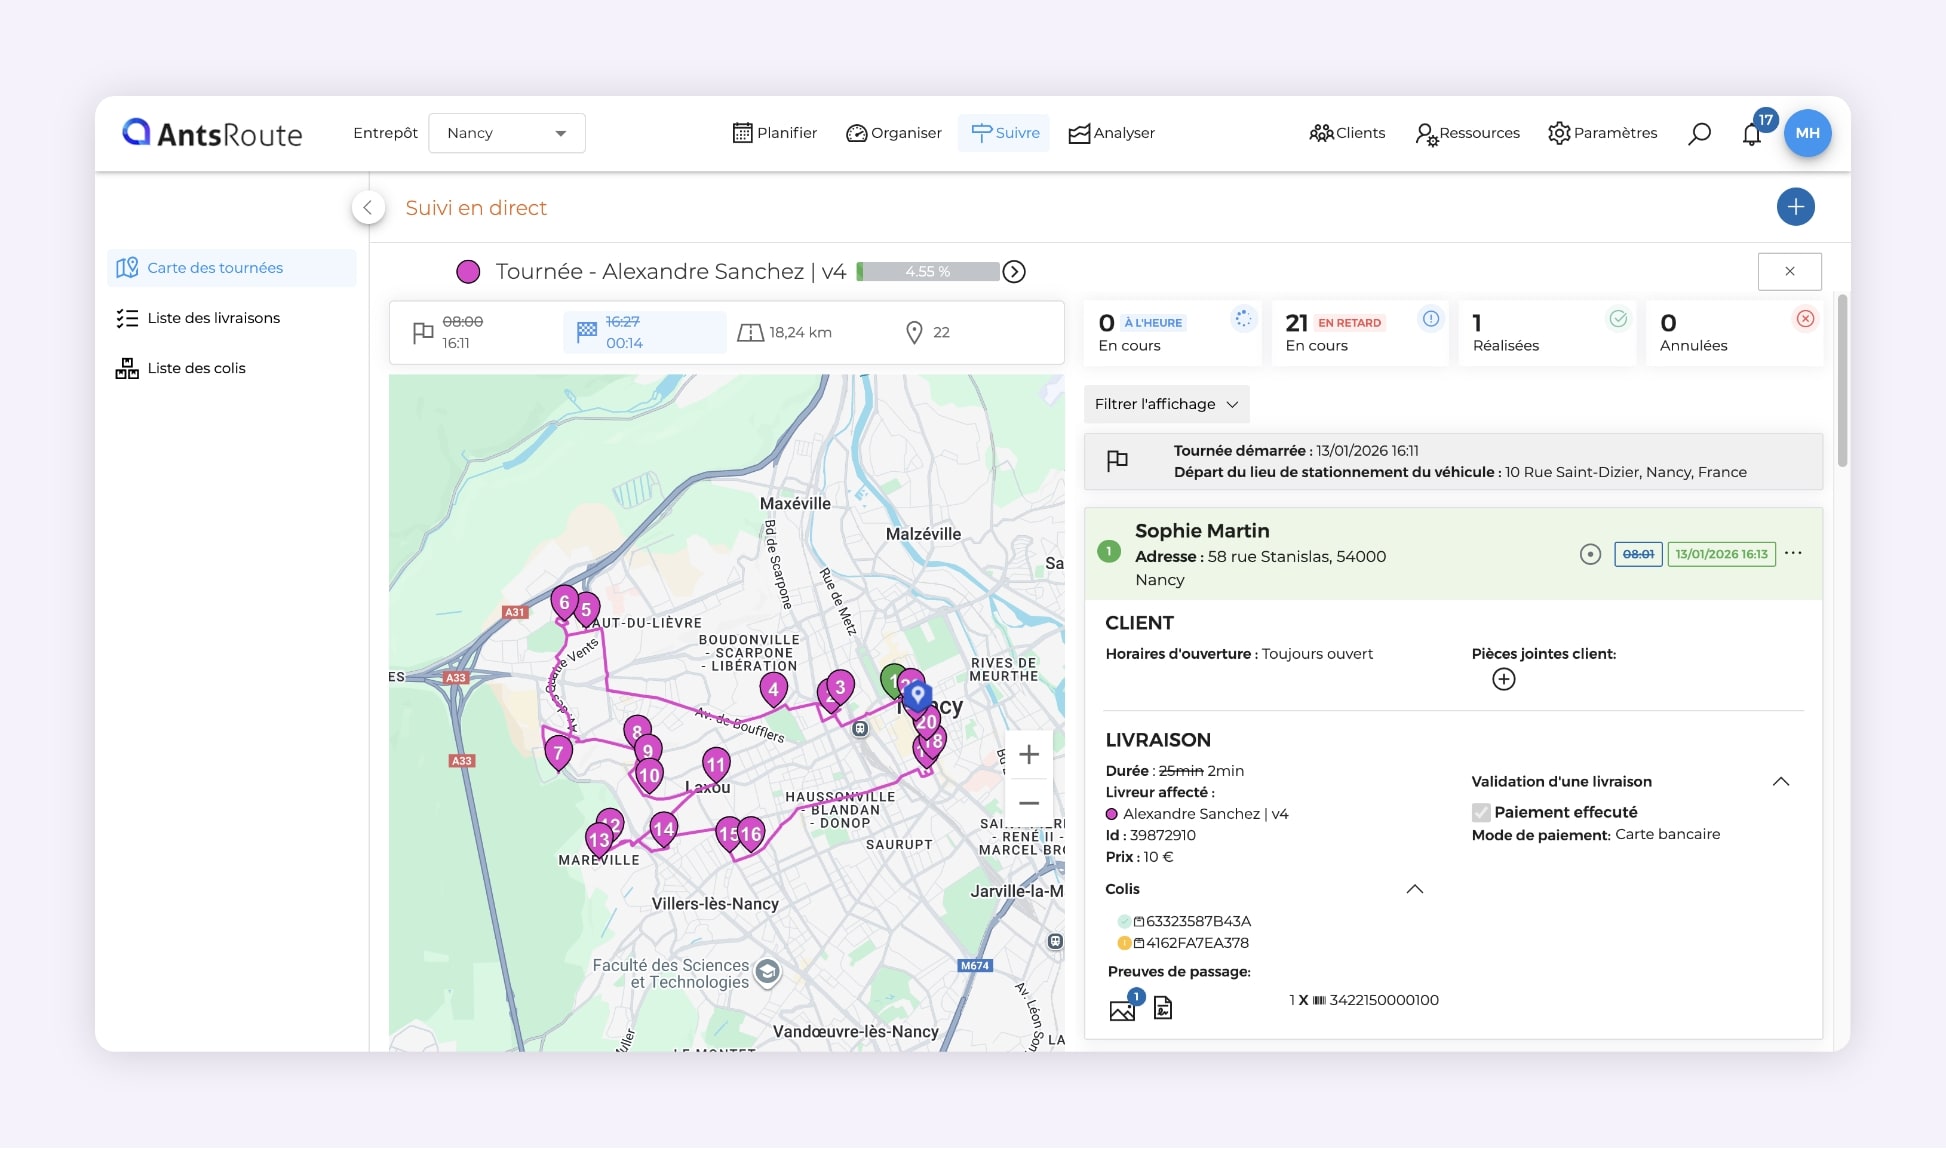Open photo proof of passage icon
Image resolution: width=1946 pixels, height=1149 pixels.
1122,1009
